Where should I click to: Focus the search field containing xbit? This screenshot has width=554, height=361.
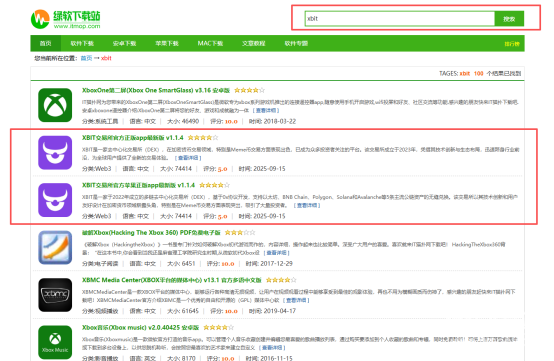click(x=400, y=19)
